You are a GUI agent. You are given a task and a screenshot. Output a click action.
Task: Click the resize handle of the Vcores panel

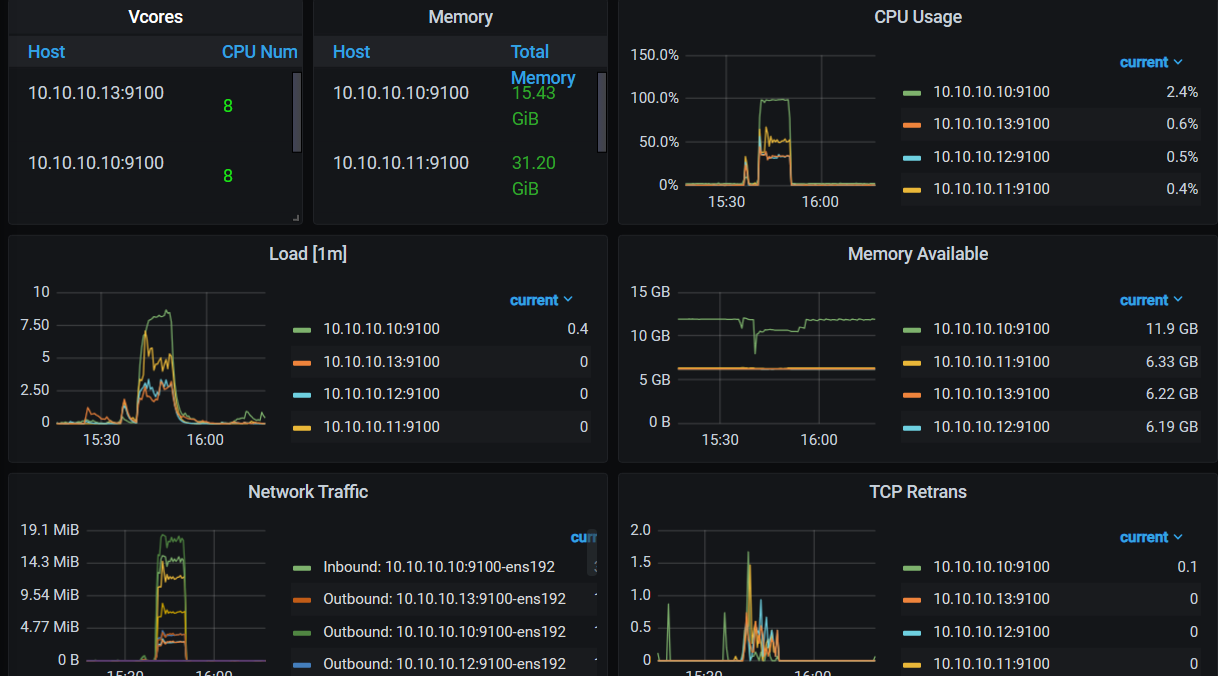(x=295, y=217)
